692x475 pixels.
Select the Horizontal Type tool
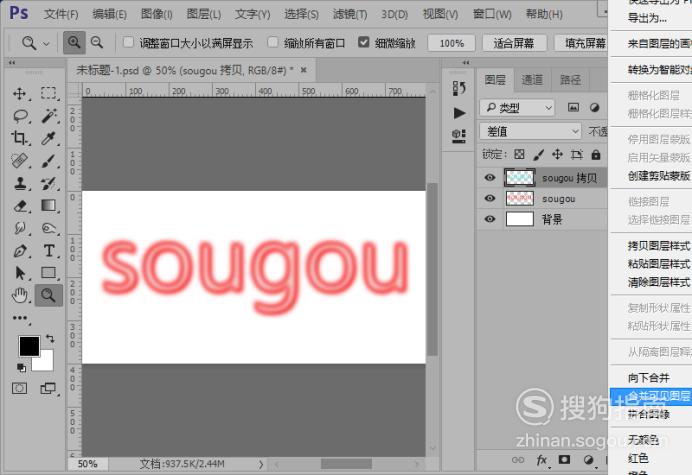point(49,251)
